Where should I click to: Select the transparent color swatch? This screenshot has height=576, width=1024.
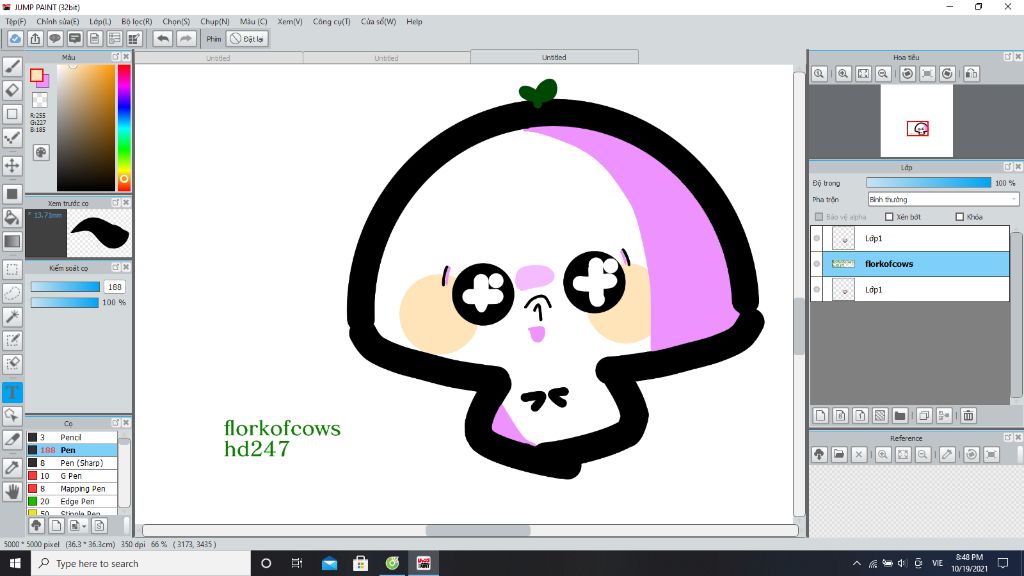click(x=40, y=100)
